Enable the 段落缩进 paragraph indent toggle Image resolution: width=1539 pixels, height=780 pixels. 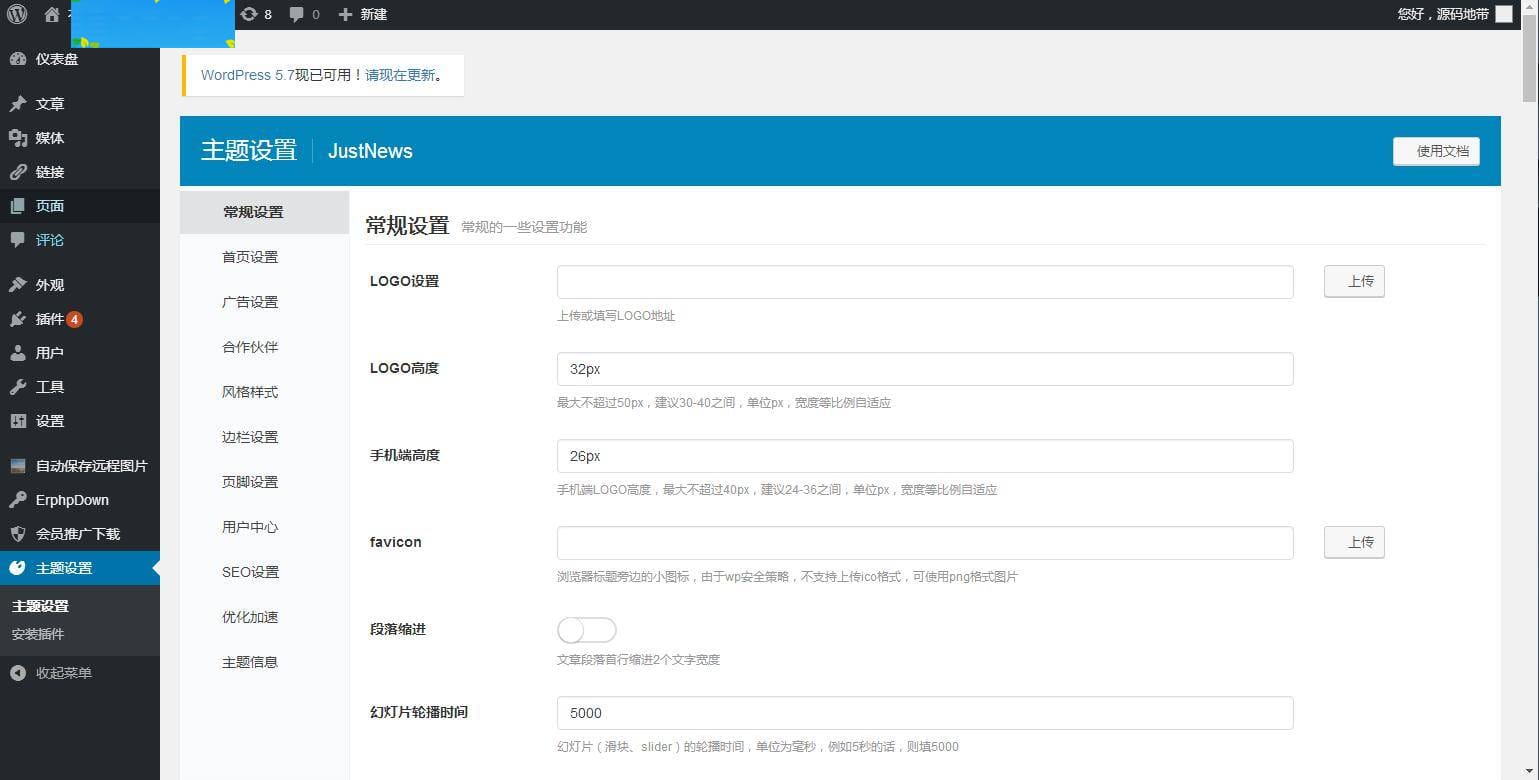pos(586,630)
